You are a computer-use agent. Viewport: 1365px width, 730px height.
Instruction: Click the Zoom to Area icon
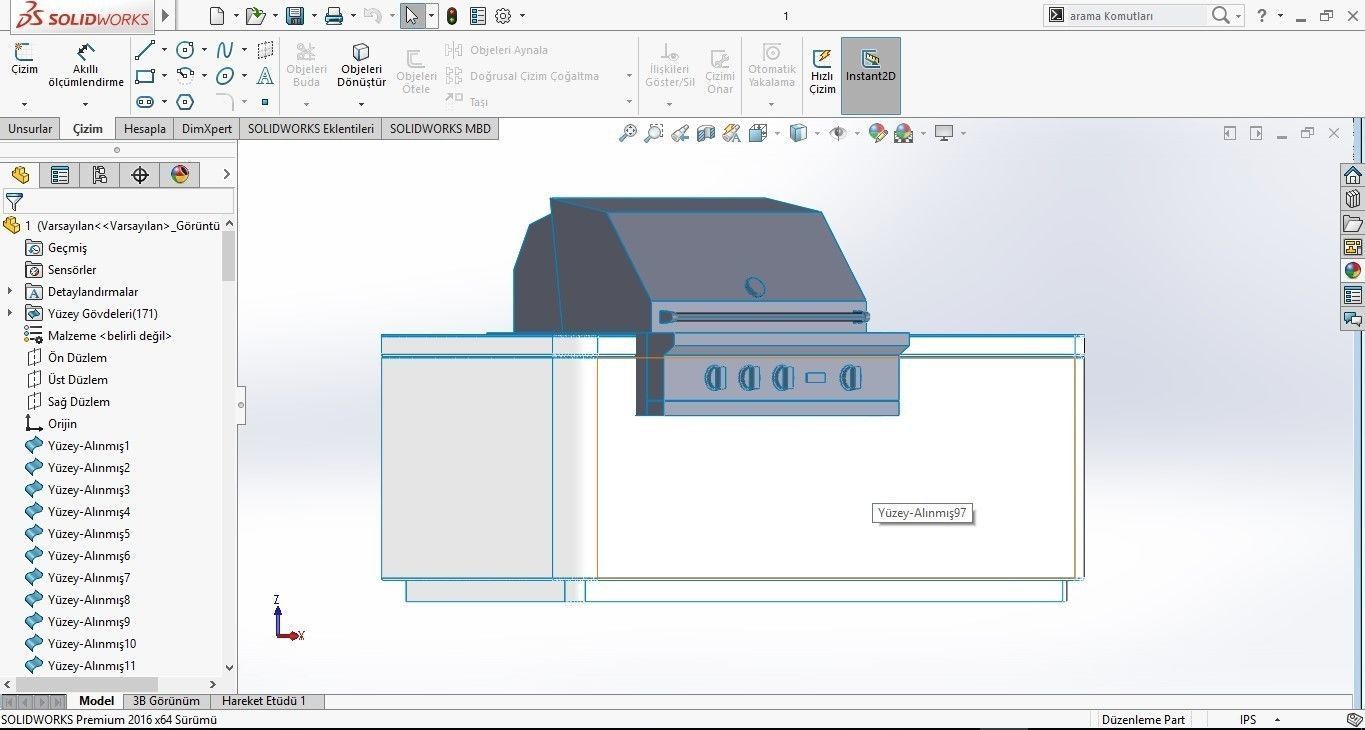tap(654, 133)
